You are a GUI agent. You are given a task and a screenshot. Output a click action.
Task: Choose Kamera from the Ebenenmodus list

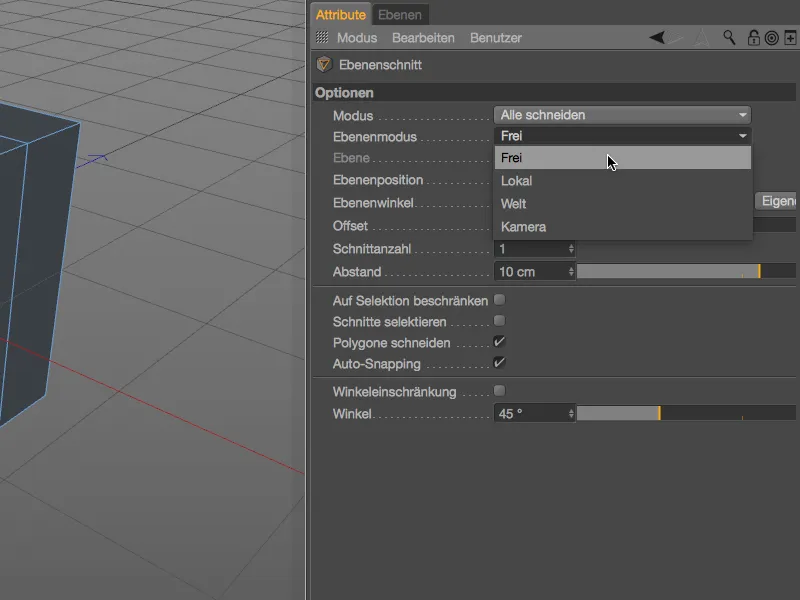[x=622, y=227]
